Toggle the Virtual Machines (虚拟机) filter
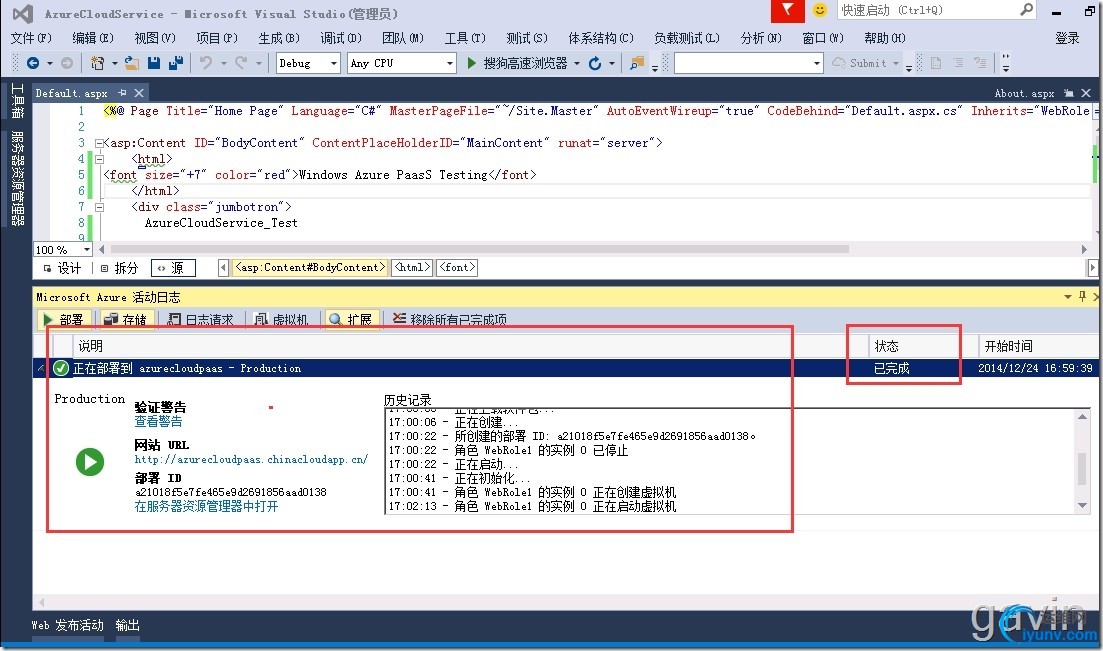1103x651 pixels. 281,320
